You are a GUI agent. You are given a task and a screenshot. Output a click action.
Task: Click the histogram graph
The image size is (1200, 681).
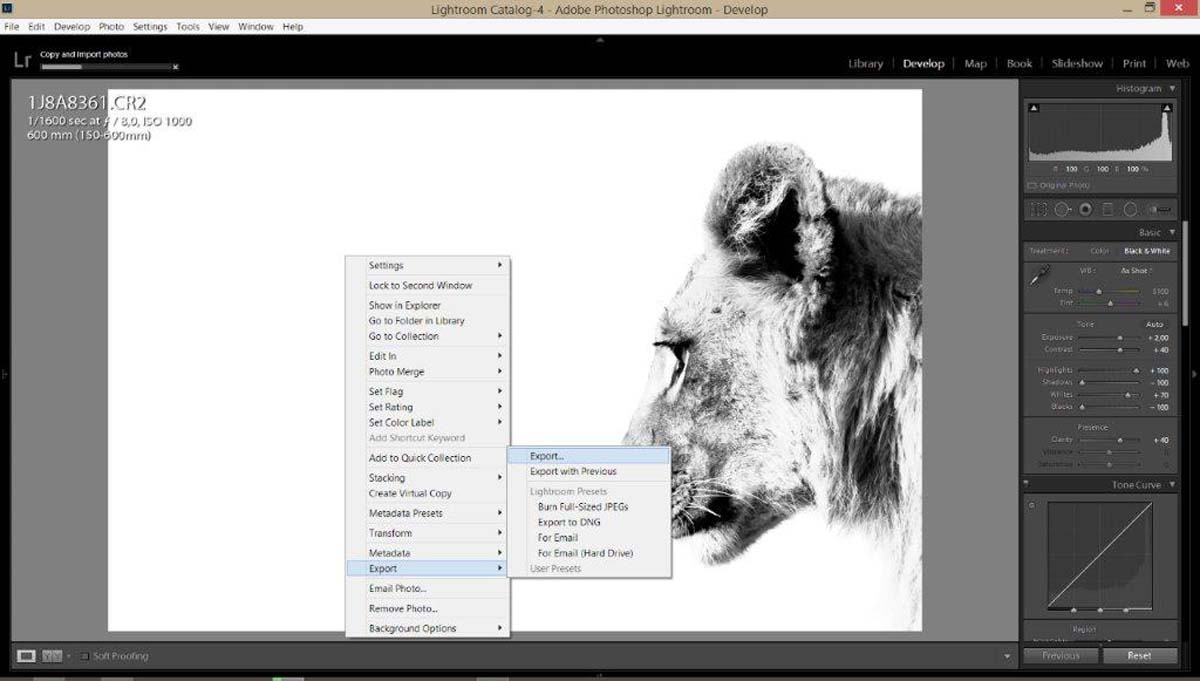pyautogui.click(x=1100, y=131)
